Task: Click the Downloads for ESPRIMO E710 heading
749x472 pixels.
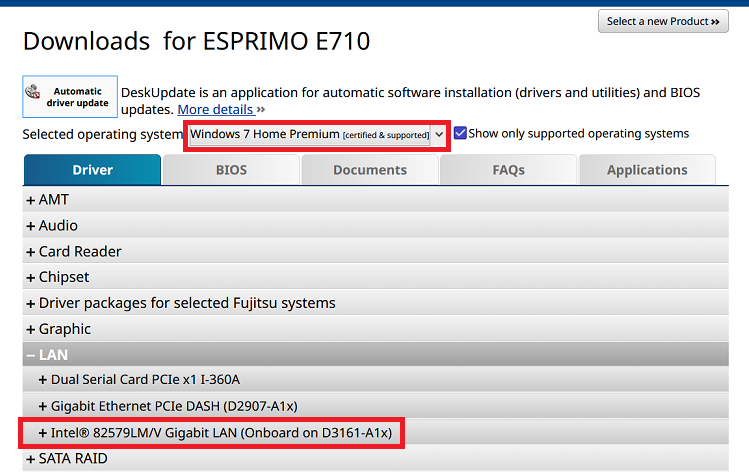Action: point(196,41)
